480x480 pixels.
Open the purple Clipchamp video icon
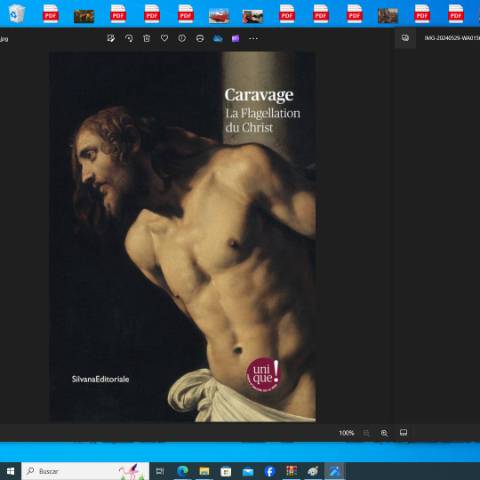[x=235, y=39]
